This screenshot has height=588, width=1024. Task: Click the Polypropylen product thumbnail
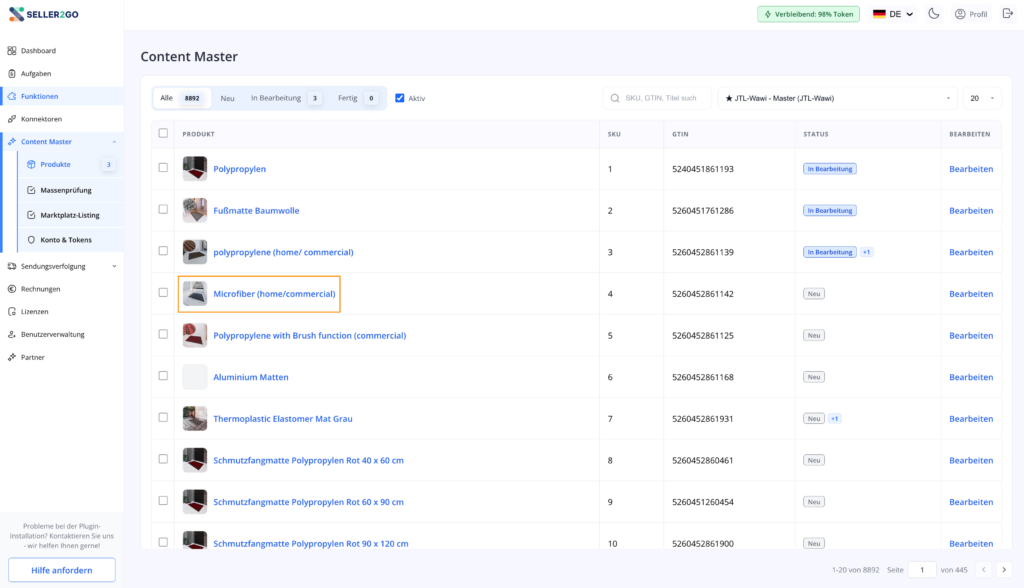point(195,169)
